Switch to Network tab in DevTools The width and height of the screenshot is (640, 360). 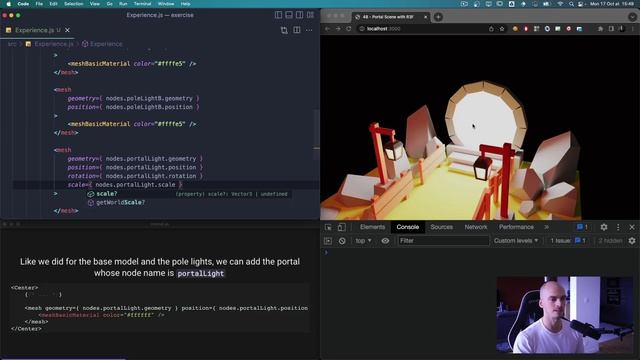476,227
